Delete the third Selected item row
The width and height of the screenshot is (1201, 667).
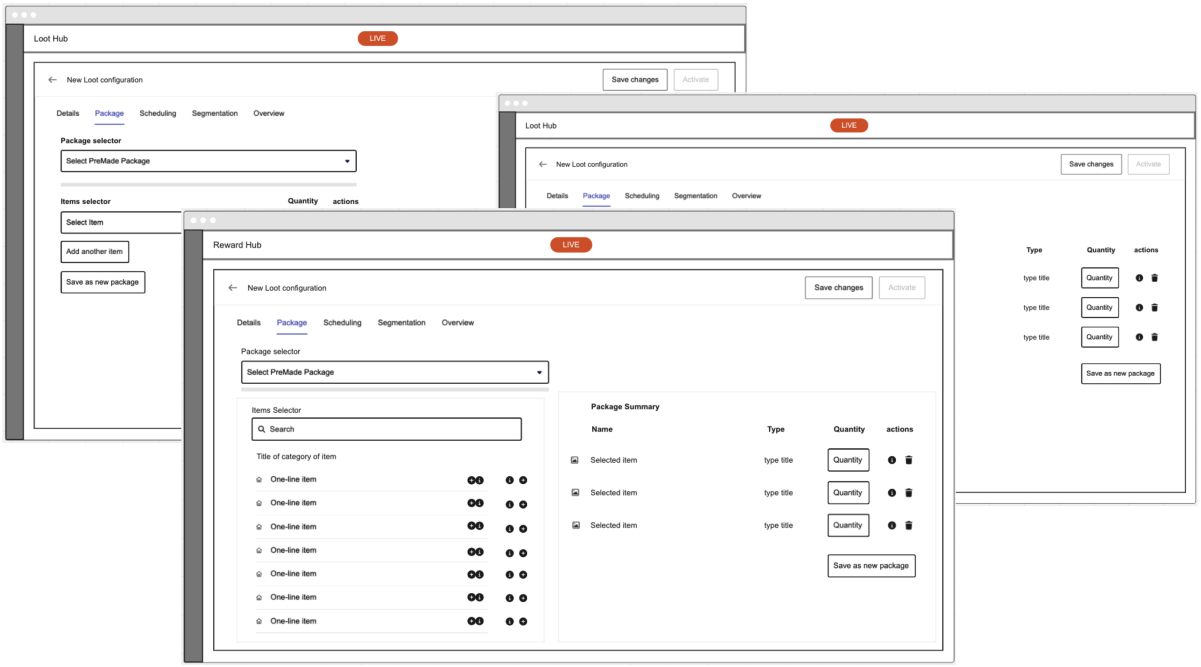[x=908, y=525]
